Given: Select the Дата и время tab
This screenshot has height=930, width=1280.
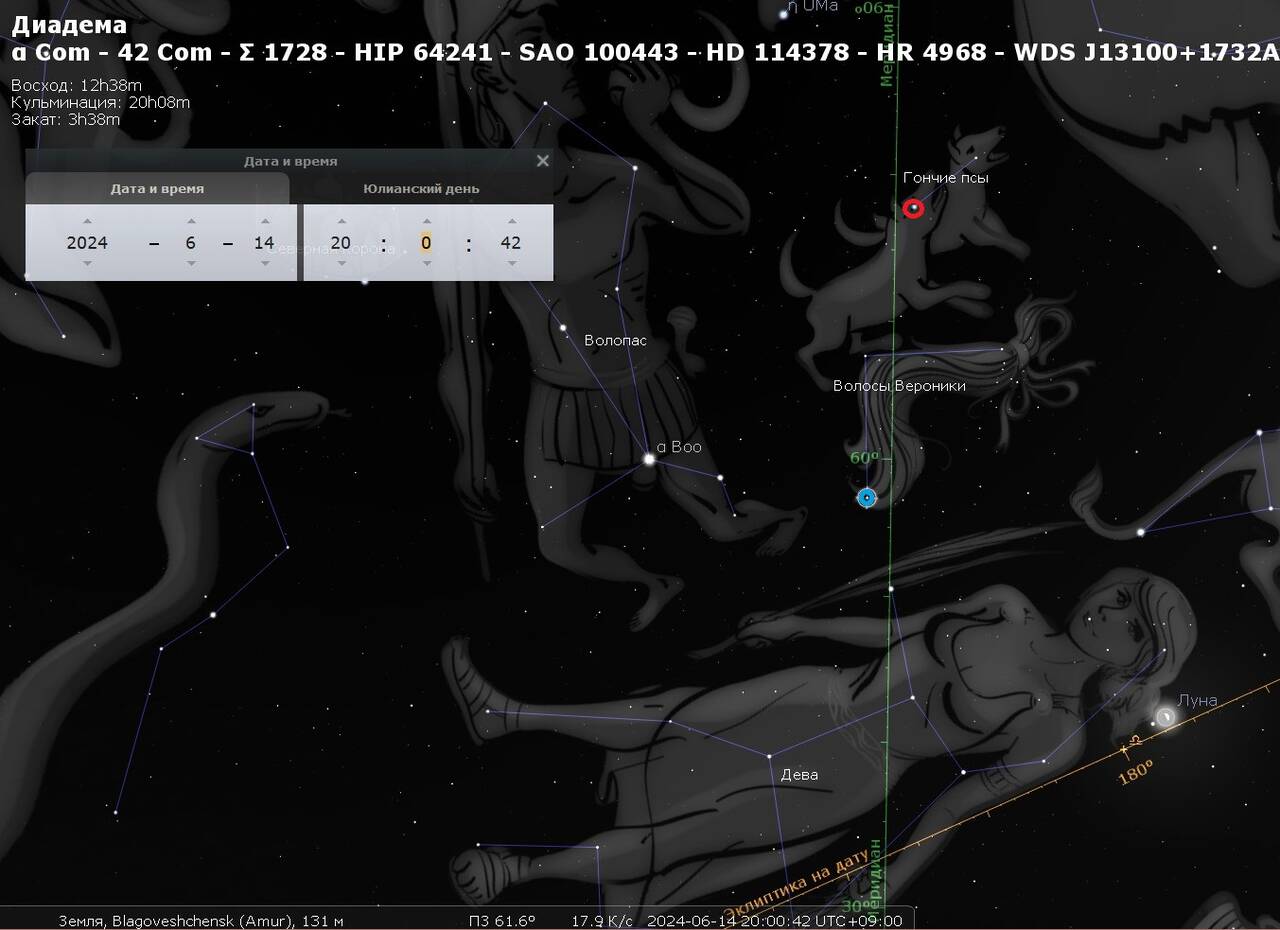Looking at the screenshot, I should point(157,188).
